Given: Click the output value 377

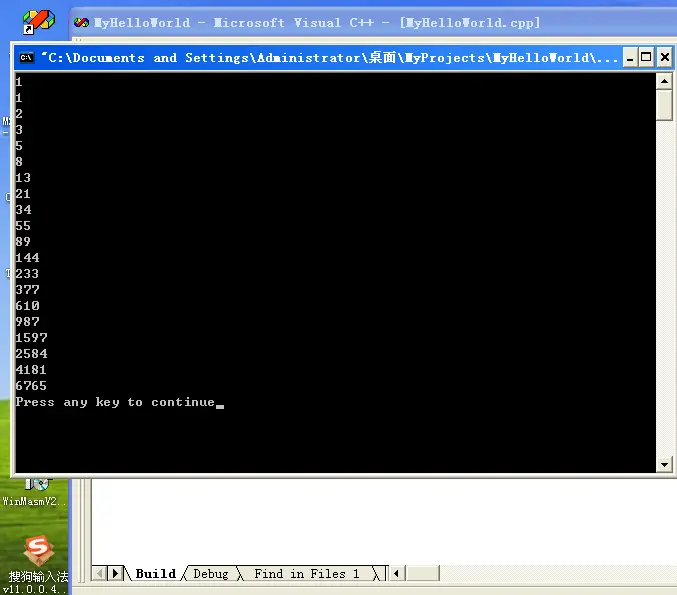Looking at the screenshot, I should pyautogui.click(x=28, y=290).
